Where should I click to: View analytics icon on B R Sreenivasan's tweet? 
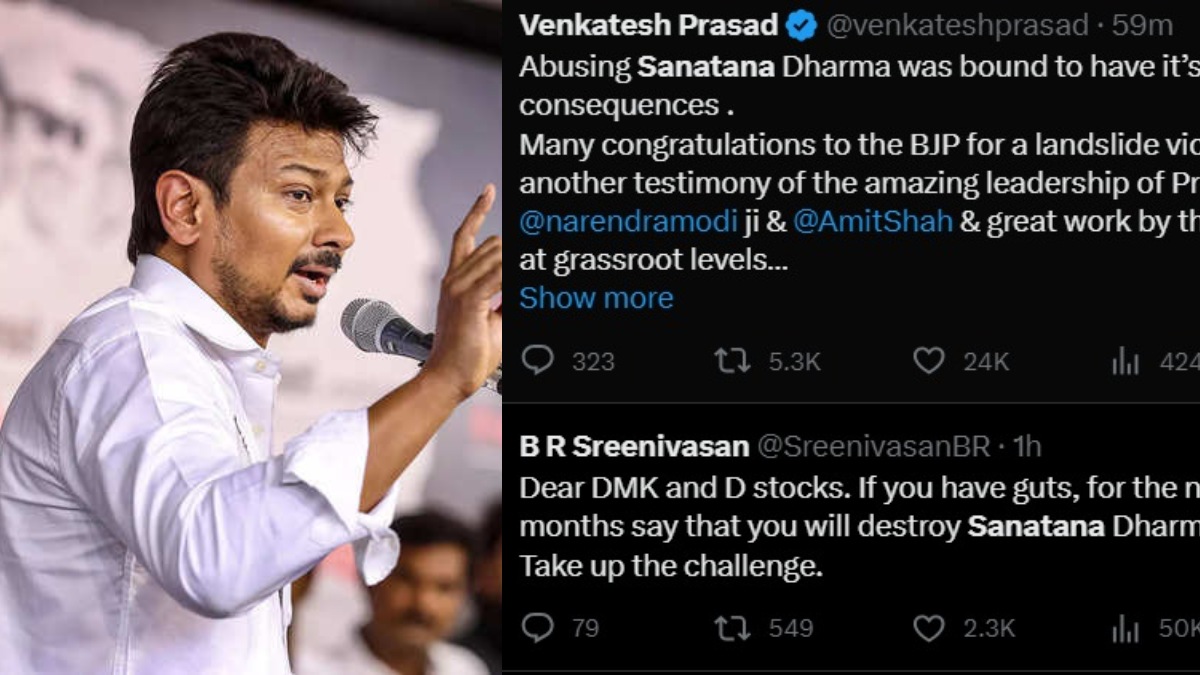coord(1125,628)
